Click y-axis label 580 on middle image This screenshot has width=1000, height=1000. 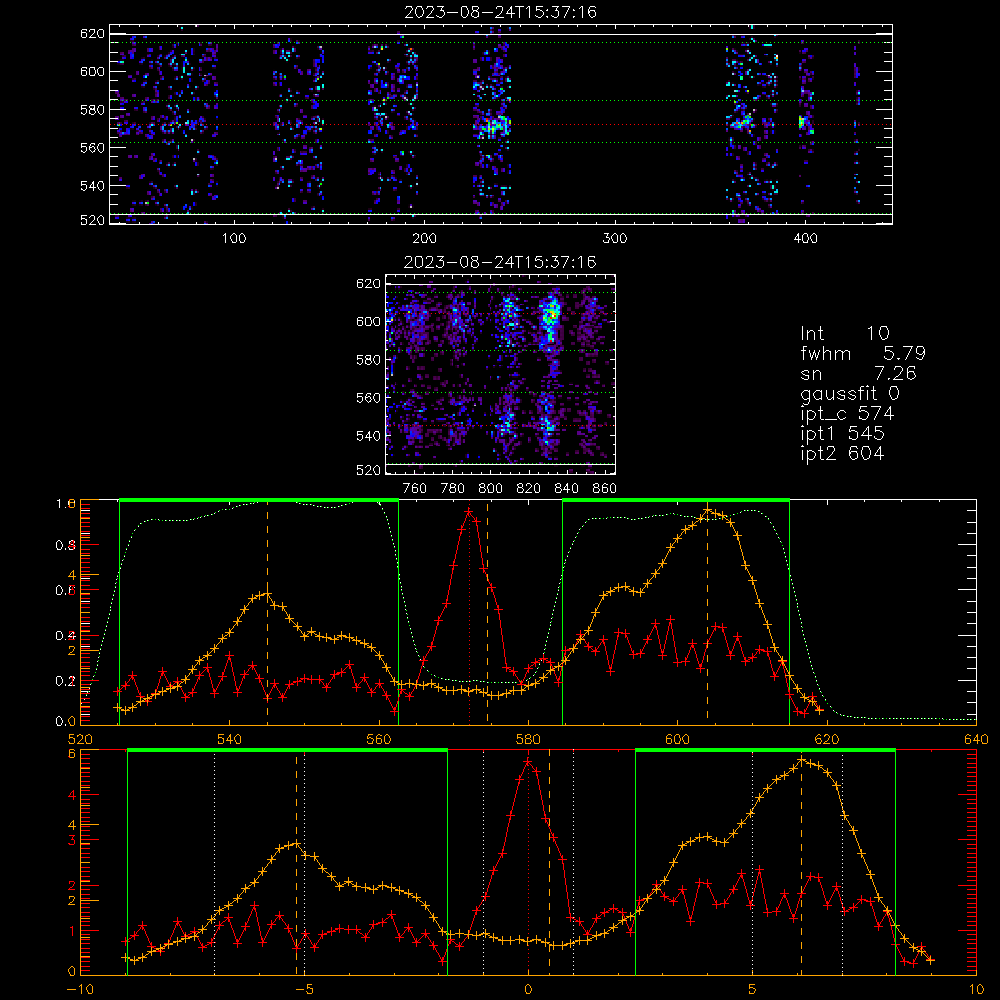coord(369,360)
